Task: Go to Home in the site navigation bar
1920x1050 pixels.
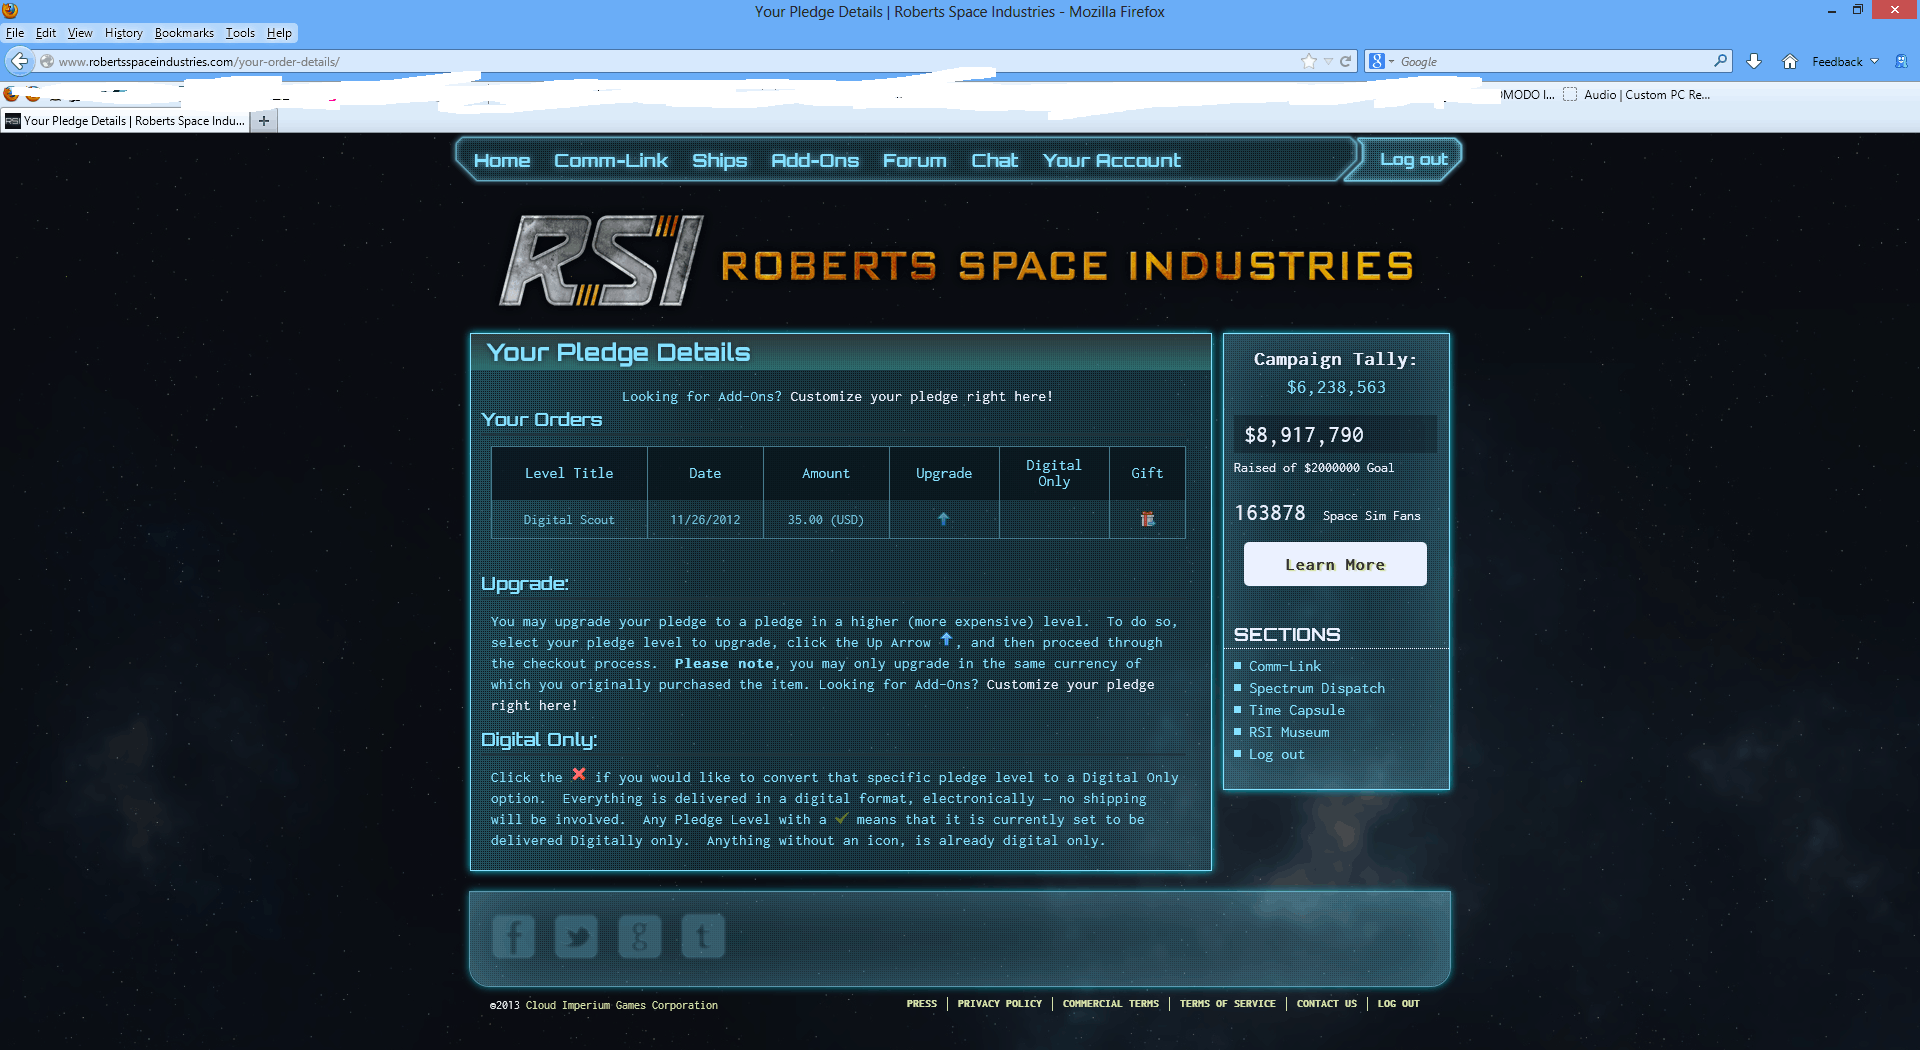Action: coord(502,160)
